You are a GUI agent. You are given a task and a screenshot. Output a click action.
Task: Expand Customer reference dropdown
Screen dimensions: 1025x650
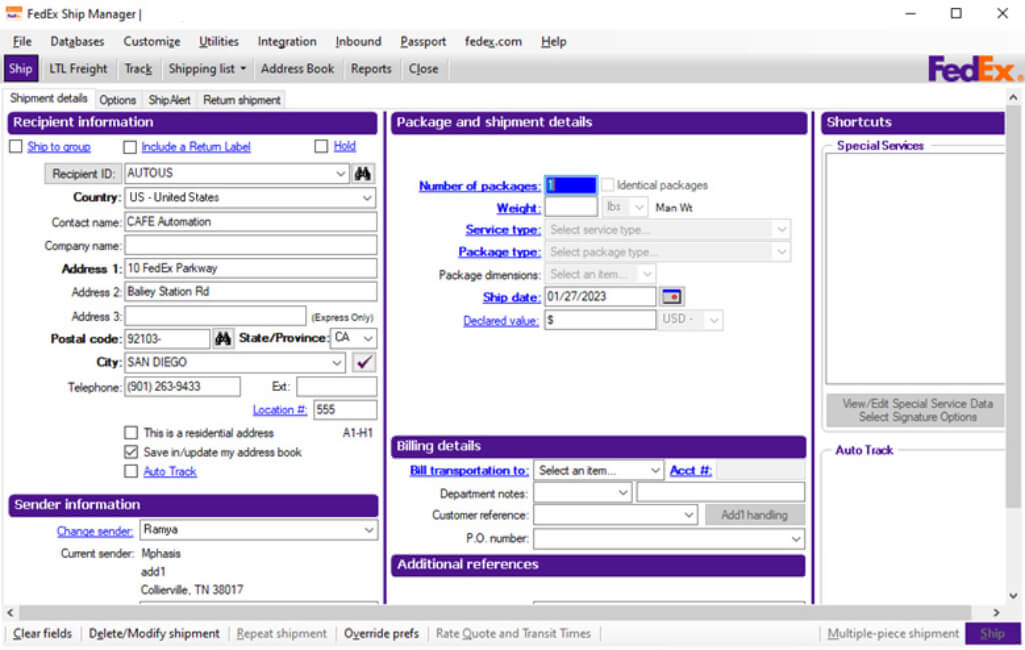point(688,515)
